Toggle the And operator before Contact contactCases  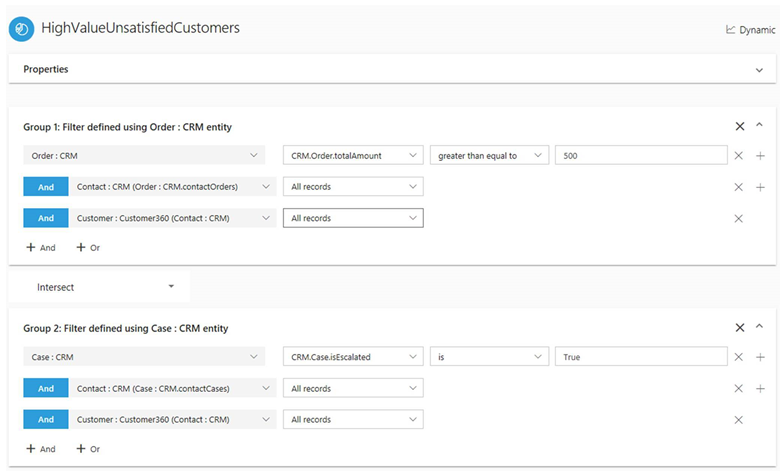(x=46, y=388)
